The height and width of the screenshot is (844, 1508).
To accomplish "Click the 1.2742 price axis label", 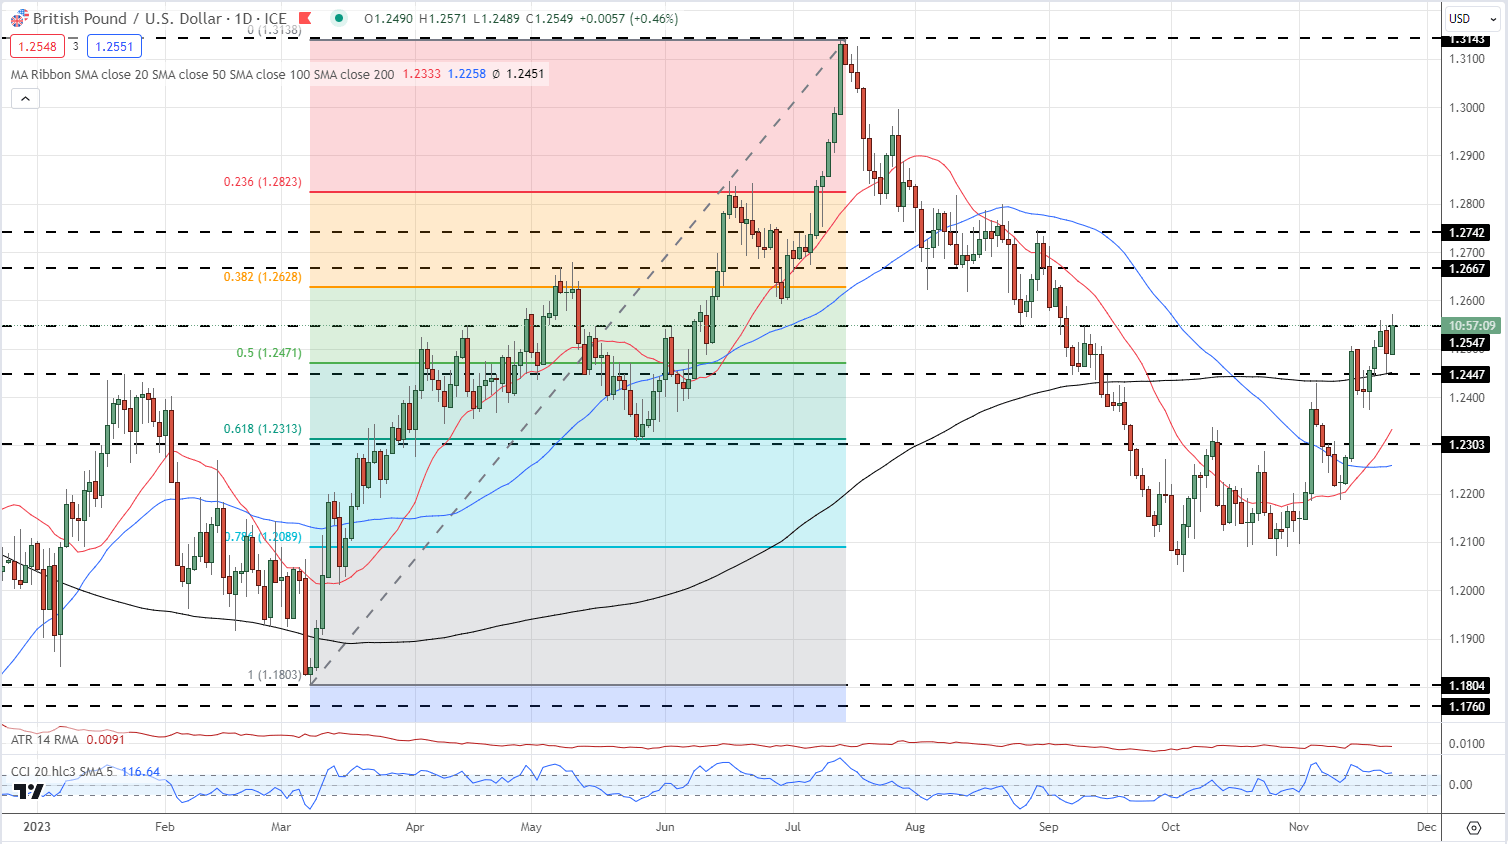I will point(1467,232).
